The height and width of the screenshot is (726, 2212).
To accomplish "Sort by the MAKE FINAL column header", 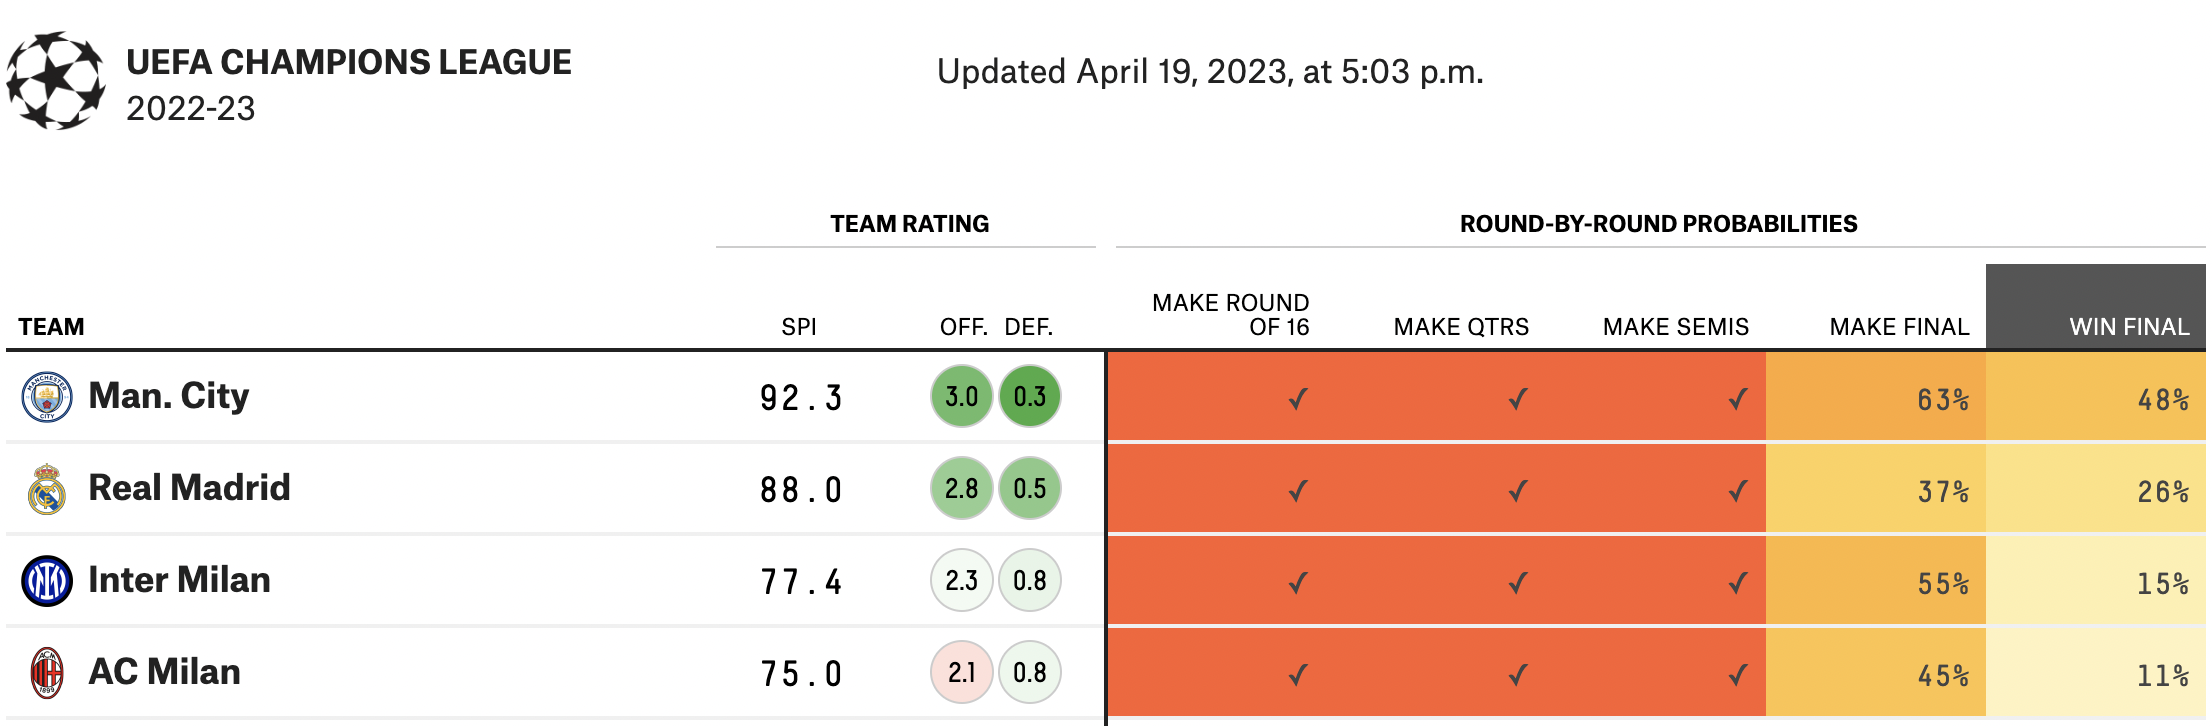I will 1898,327.
